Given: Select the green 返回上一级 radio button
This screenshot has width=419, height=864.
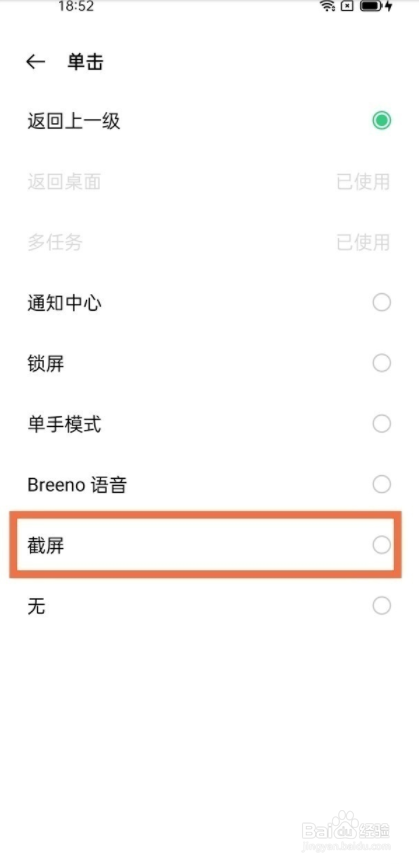Looking at the screenshot, I should click(x=382, y=121).
